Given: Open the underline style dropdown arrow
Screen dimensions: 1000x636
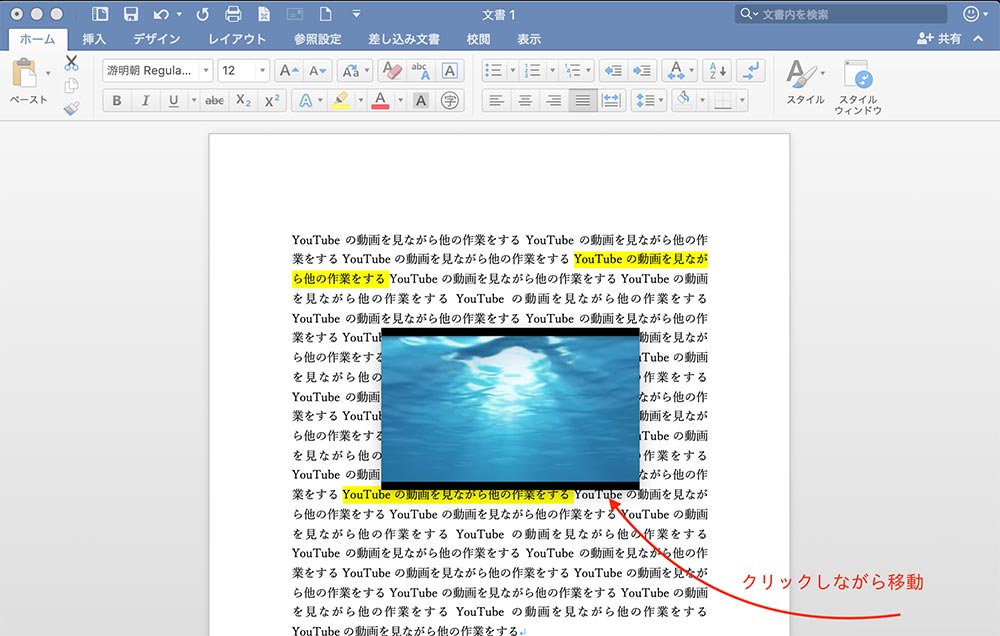Looking at the screenshot, I should tap(193, 100).
